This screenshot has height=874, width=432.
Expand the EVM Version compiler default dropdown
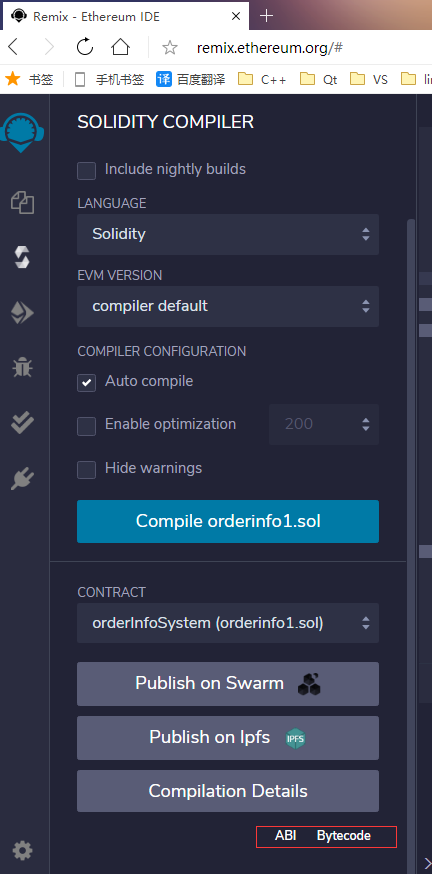228,306
